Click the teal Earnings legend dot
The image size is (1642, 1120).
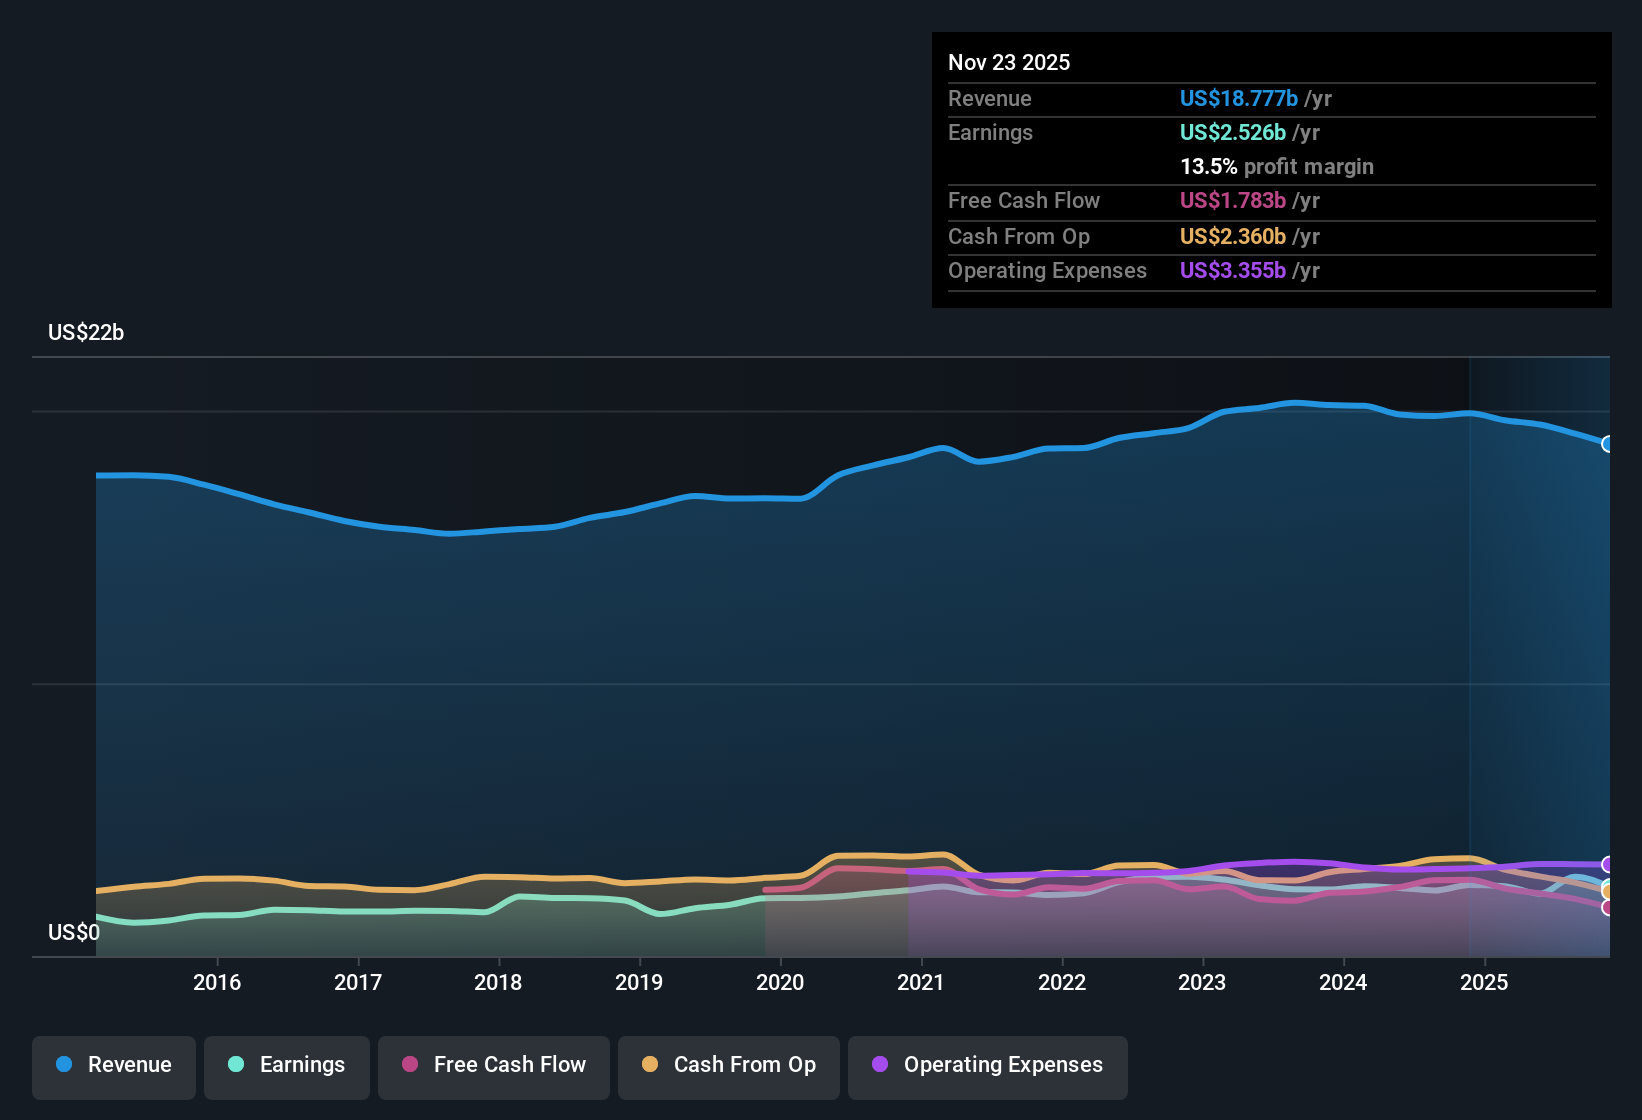[x=236, y=1065]
